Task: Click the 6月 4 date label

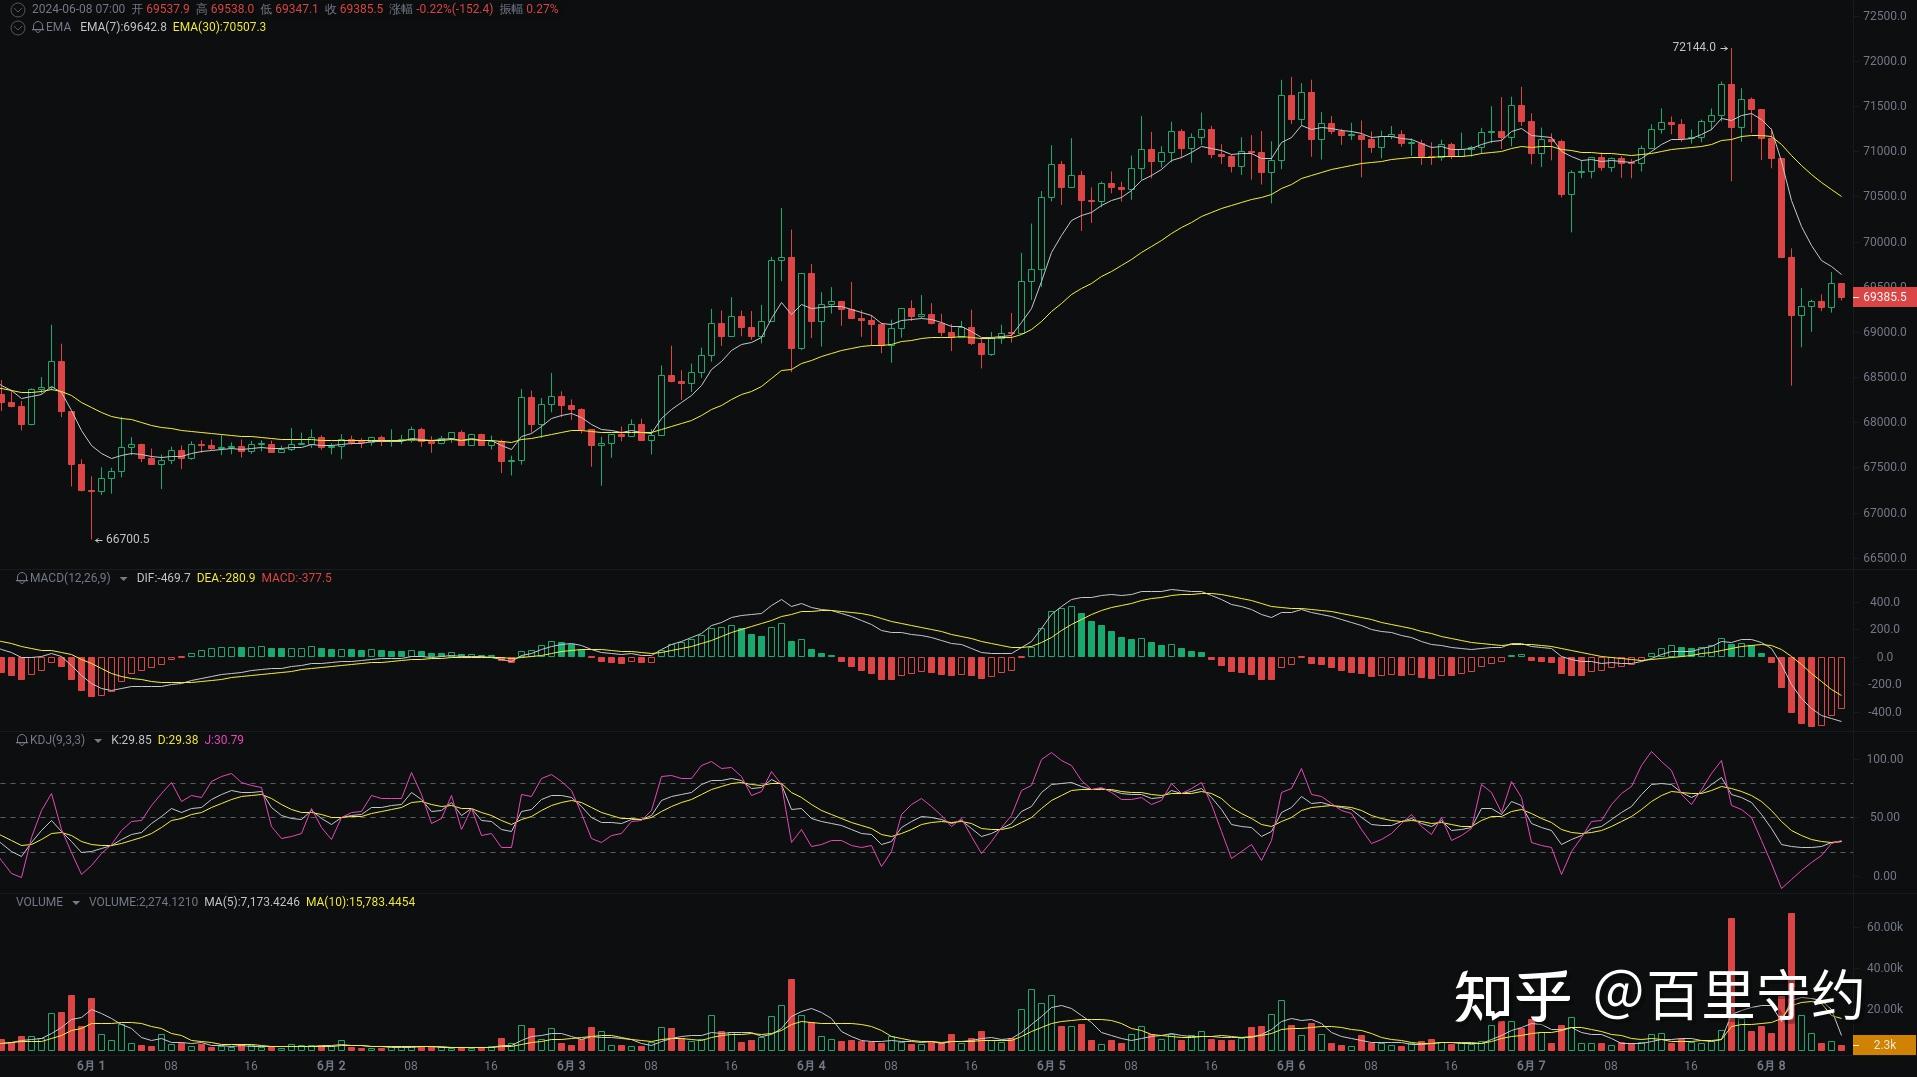Action: (811, 1066)
